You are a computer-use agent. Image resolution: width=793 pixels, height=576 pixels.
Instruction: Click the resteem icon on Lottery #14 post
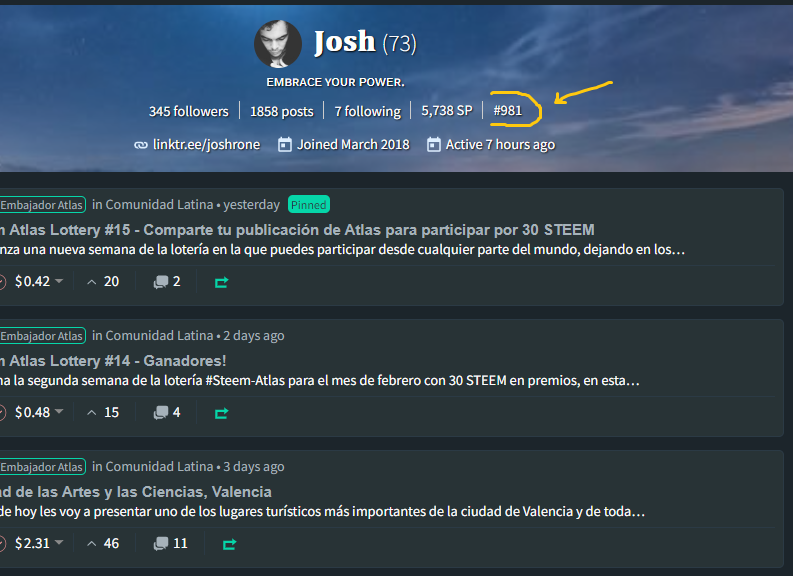point(222,413)
